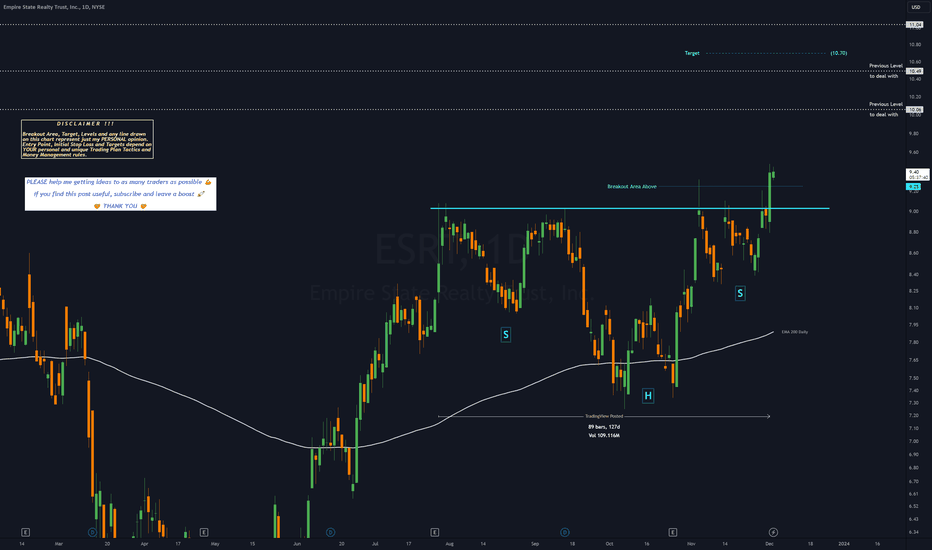Click the Aug label on time axis
Viewport: 932px width, 550px height.
pyautogui.click(x=449, y=543)
